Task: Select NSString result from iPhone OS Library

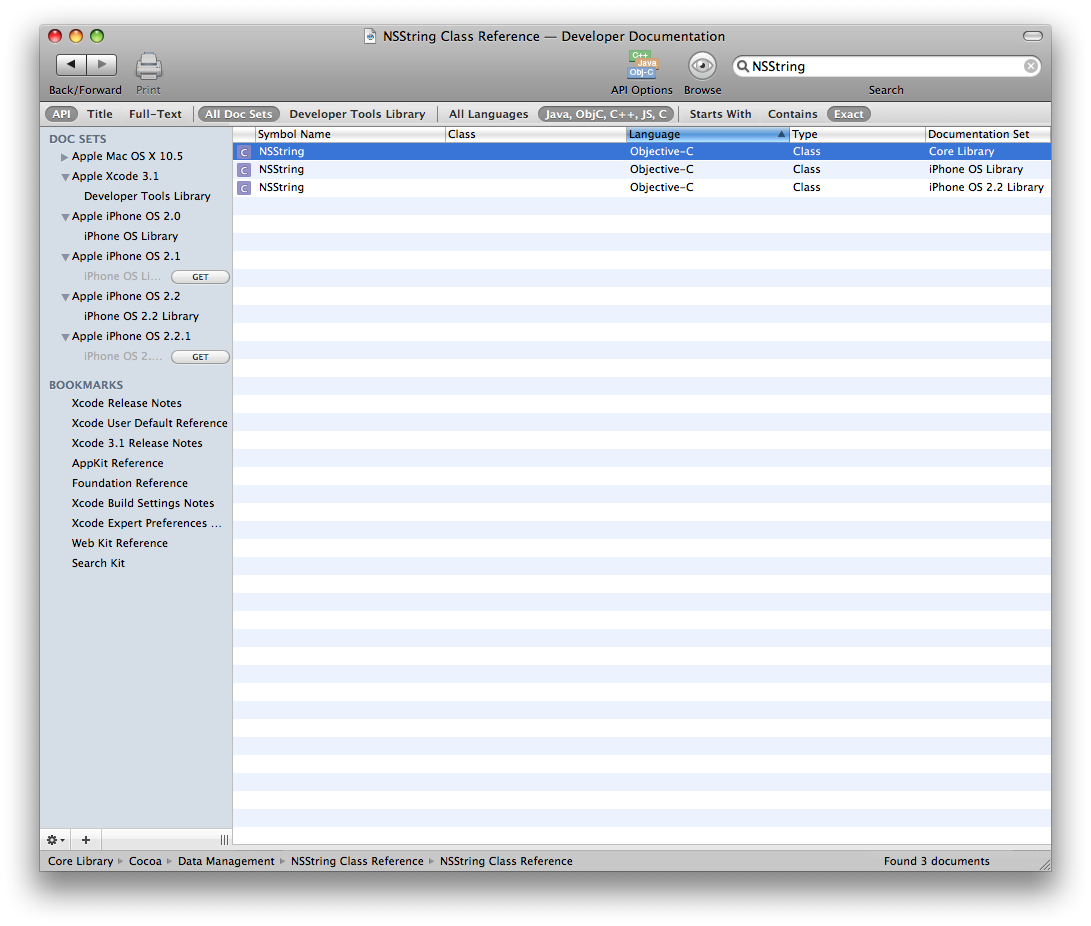Action: 642,170
